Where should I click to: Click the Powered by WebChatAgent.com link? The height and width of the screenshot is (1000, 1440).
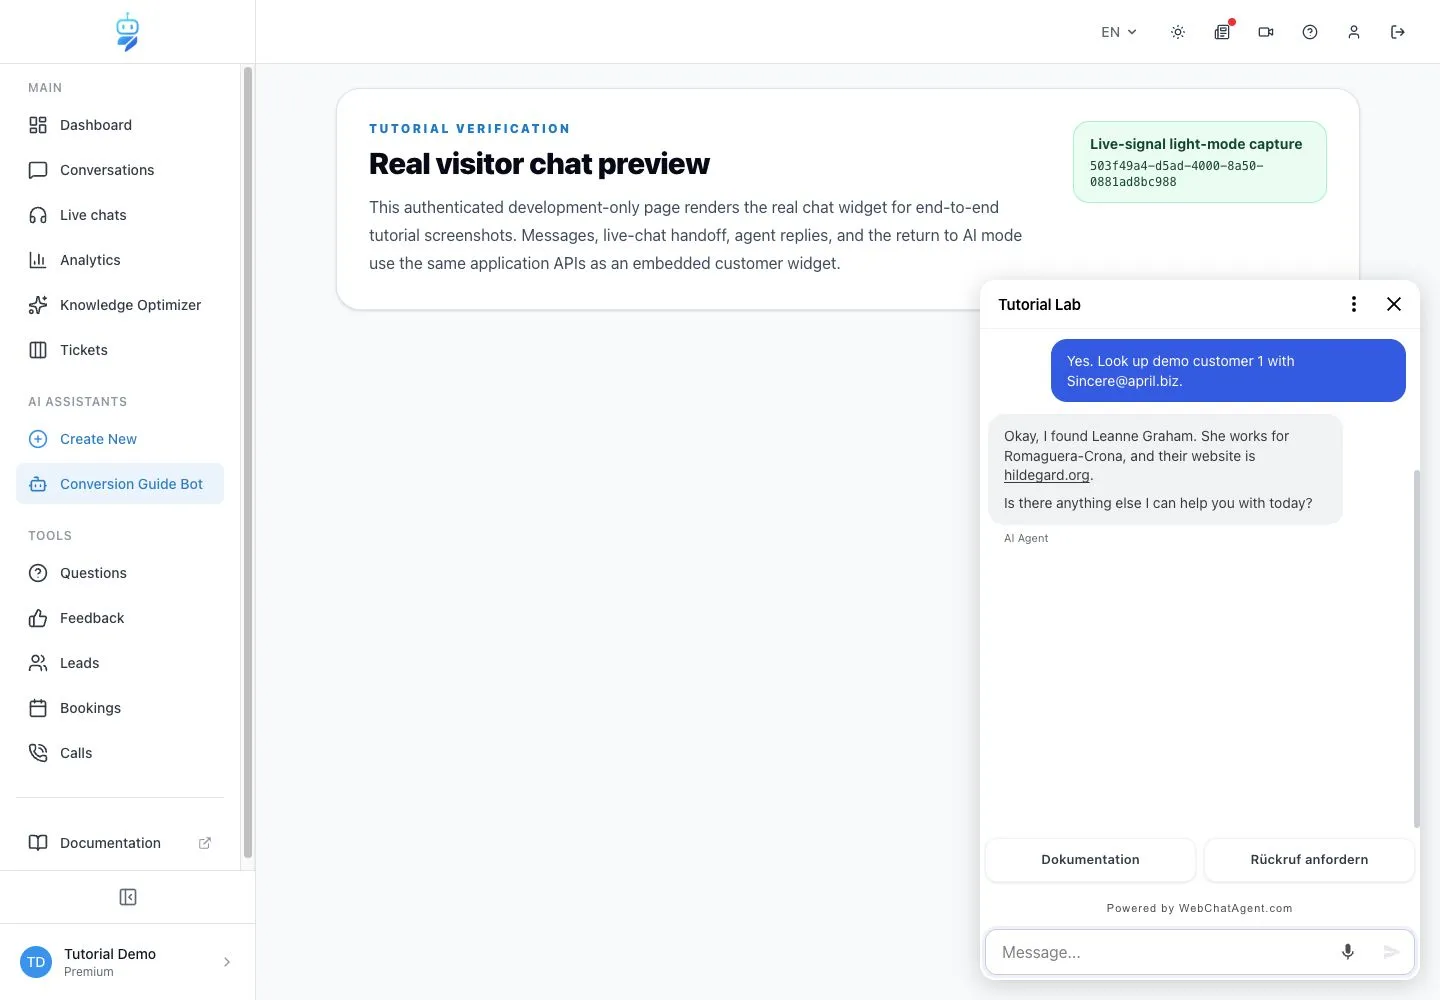1200,908
